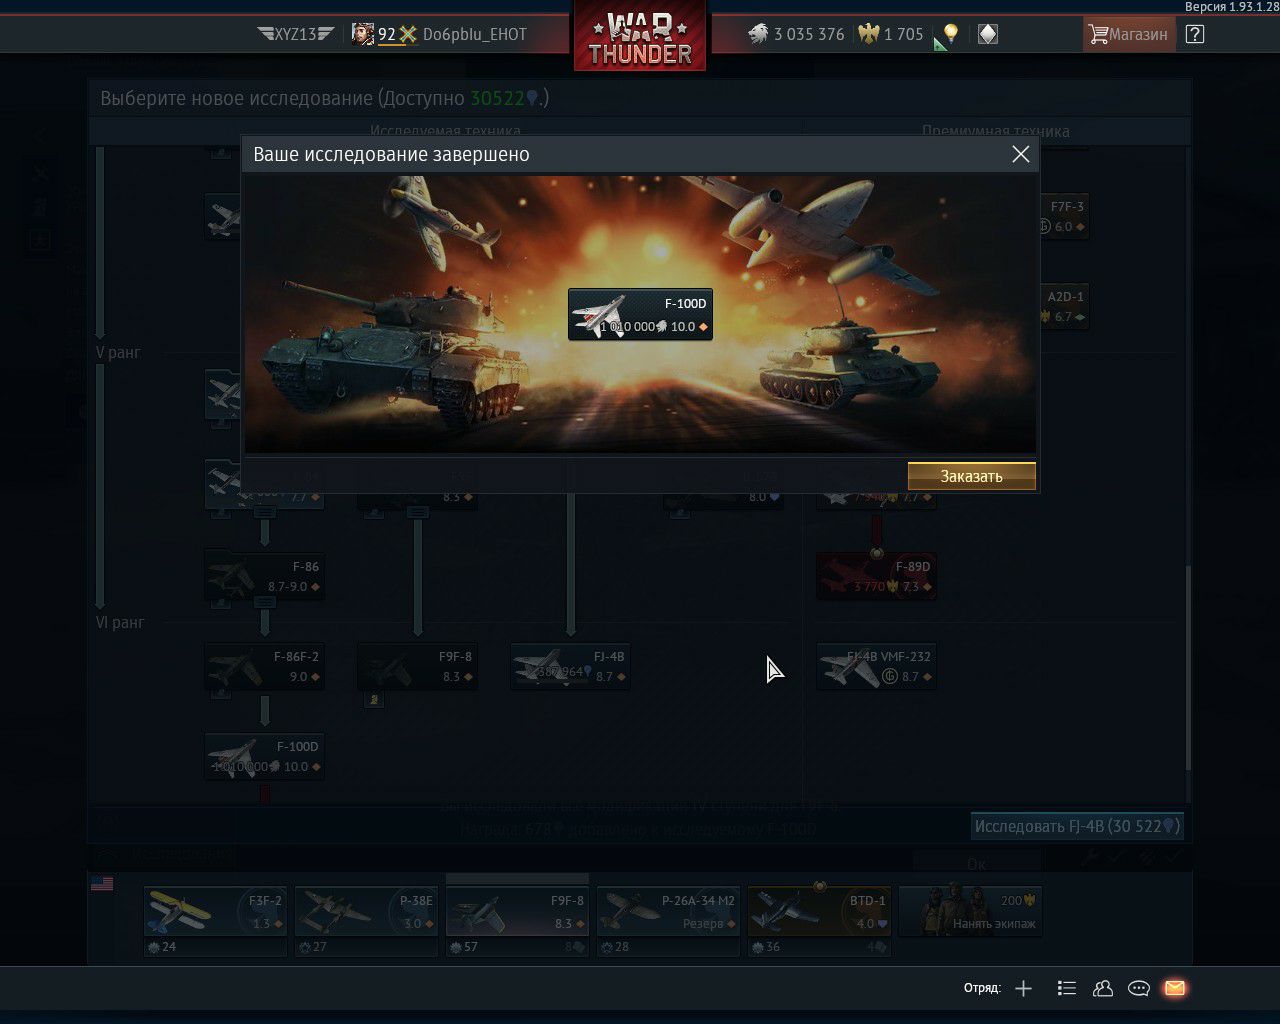Click the F3F-2 crew level 24
The image size is (1280, 1024).
[x=162, y=946]
